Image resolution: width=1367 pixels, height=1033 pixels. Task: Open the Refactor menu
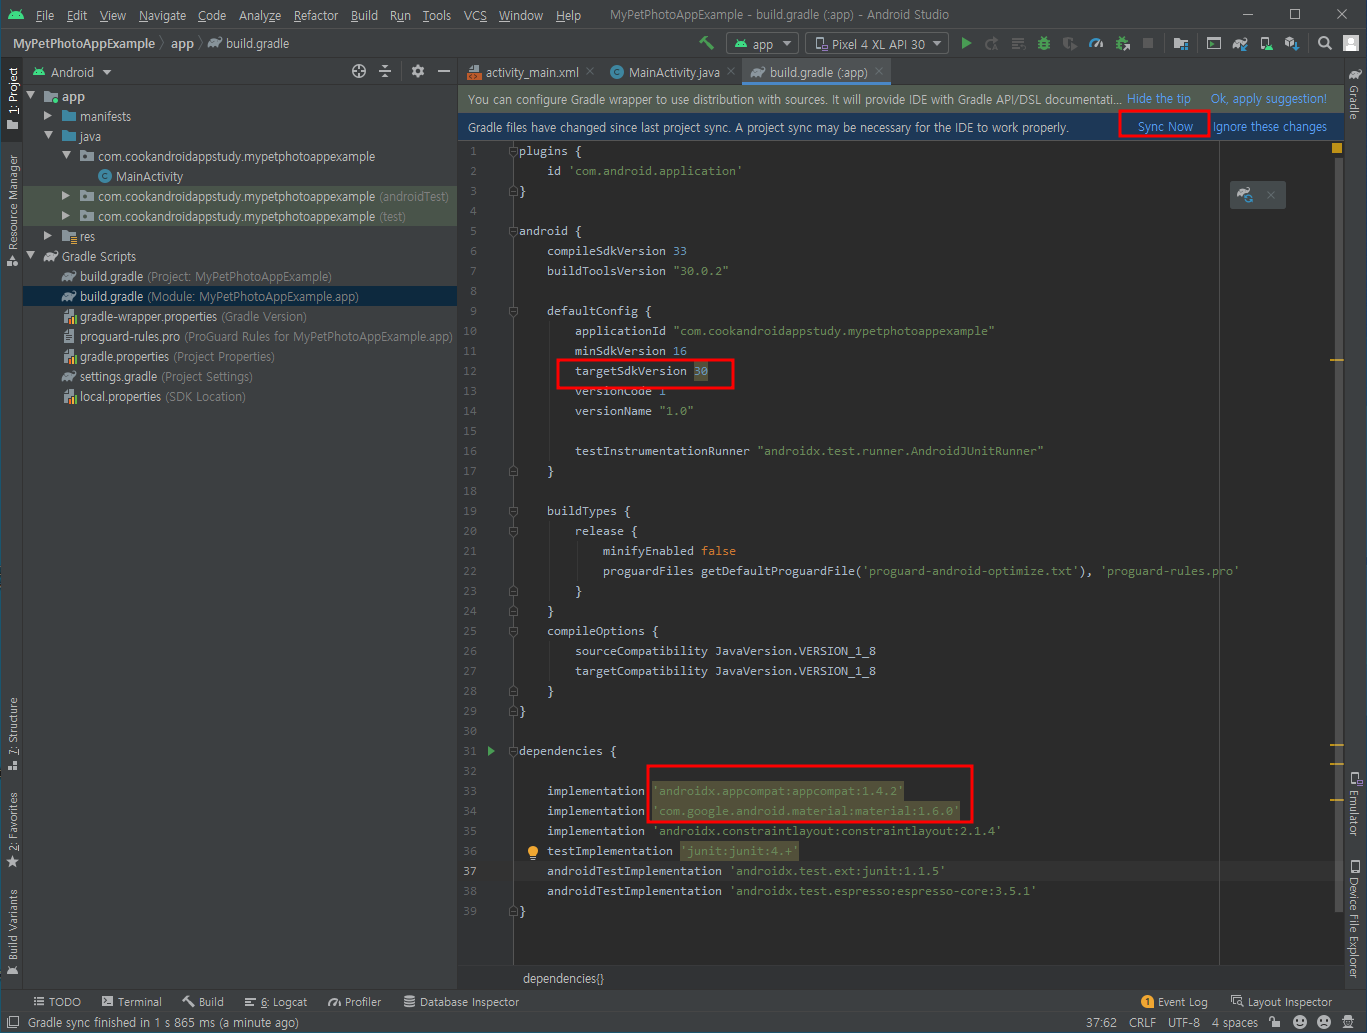(x=315, y=15)
